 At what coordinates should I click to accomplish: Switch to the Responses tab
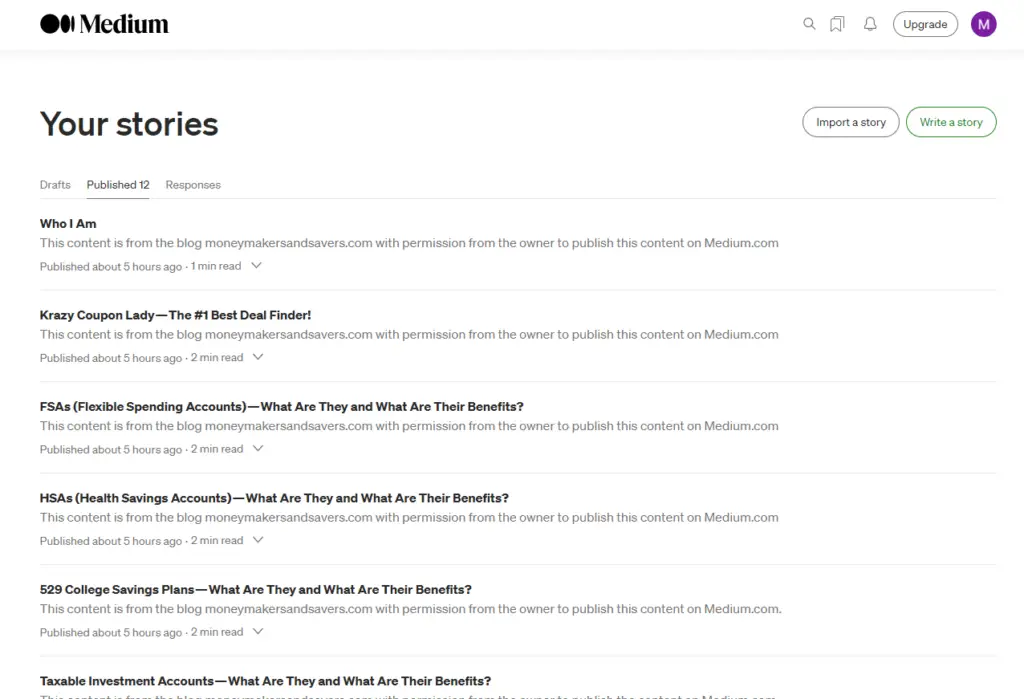coord(193,185)
